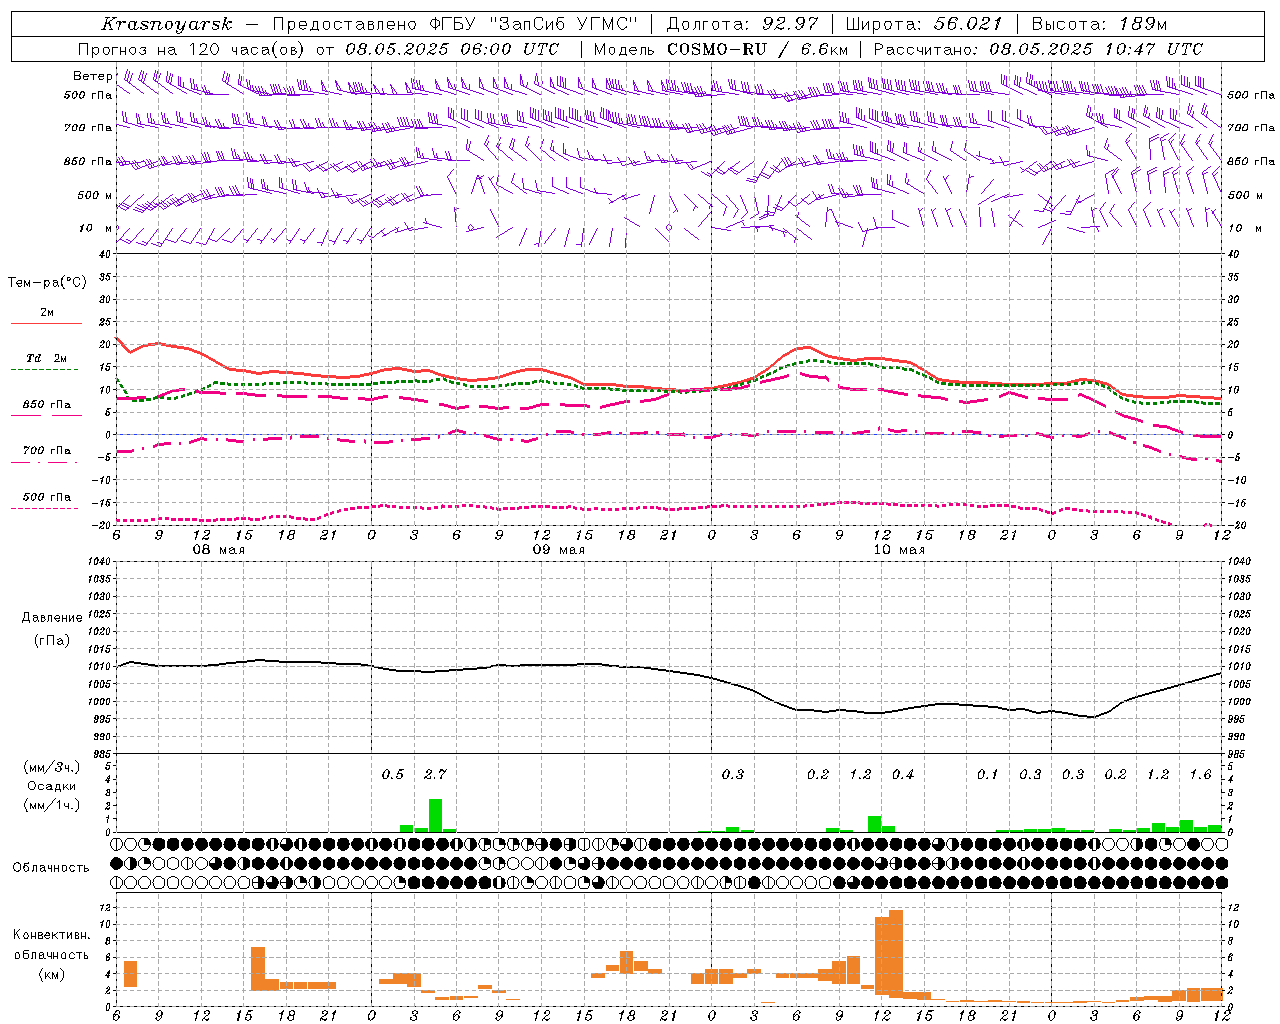Click the '0.1' precipitation amount value
Image resolution: width=1280 pixels, height=1024 pixels.
click(x=988, y=775)
